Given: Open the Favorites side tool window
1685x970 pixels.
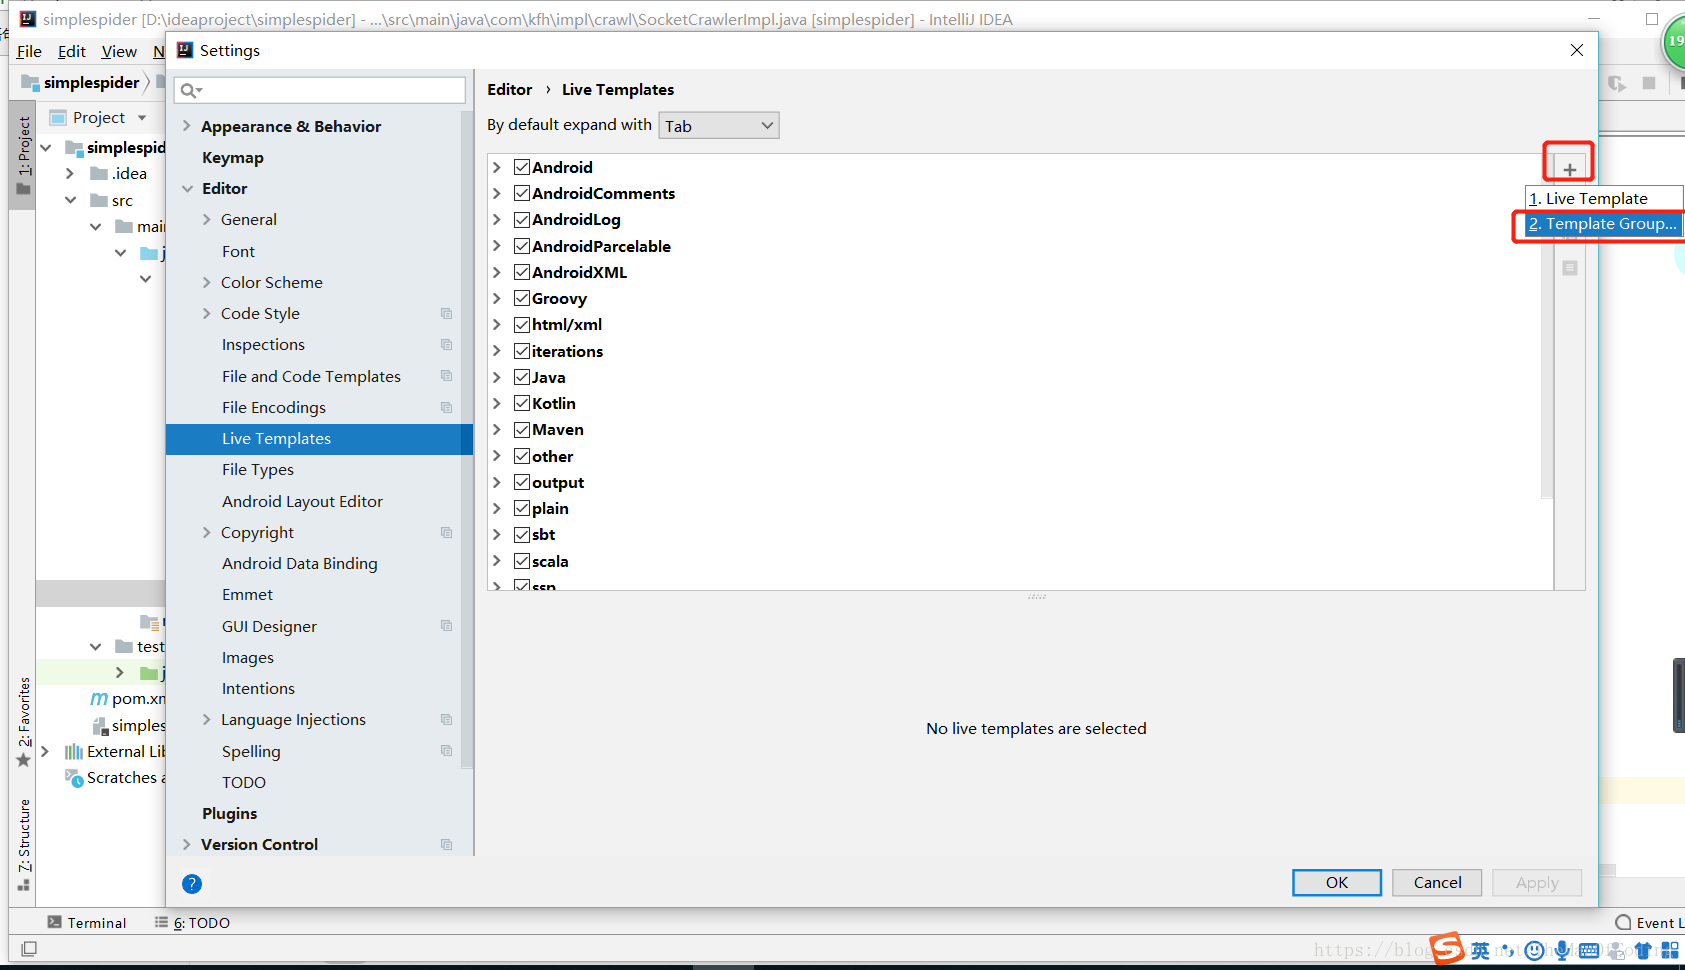Looking at the screenshot, I should [x=24, y=721].
